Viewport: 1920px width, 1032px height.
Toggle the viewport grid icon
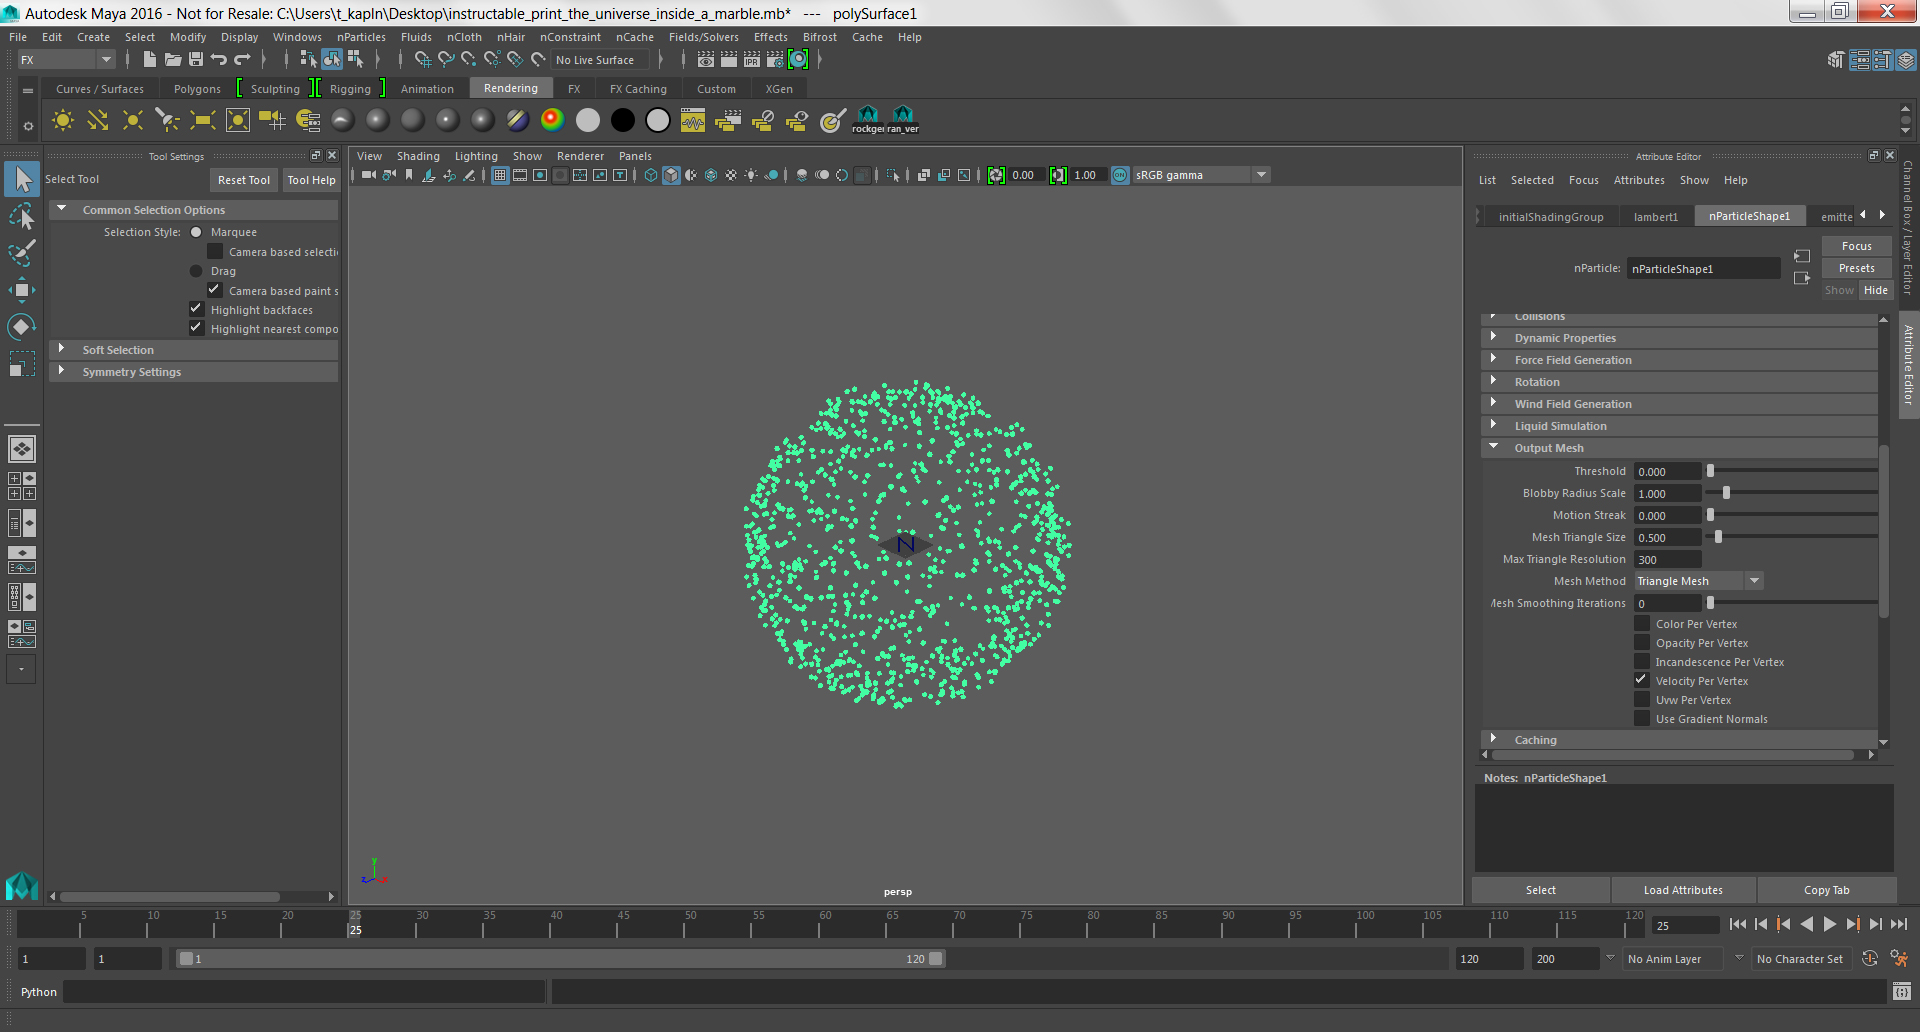pyautogui.click(x=500, y=175)
